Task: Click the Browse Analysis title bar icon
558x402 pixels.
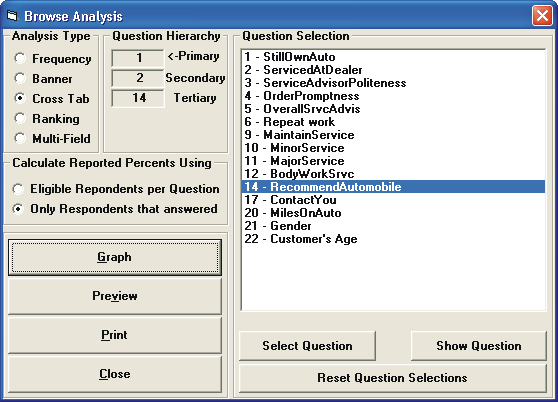Action: (12, 16)
